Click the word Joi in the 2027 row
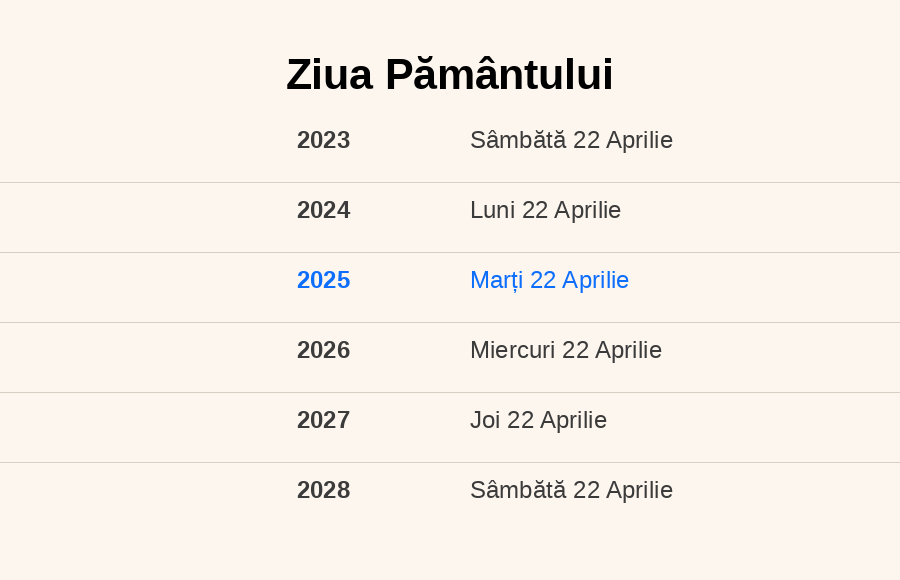 click(x=485, y=420)
